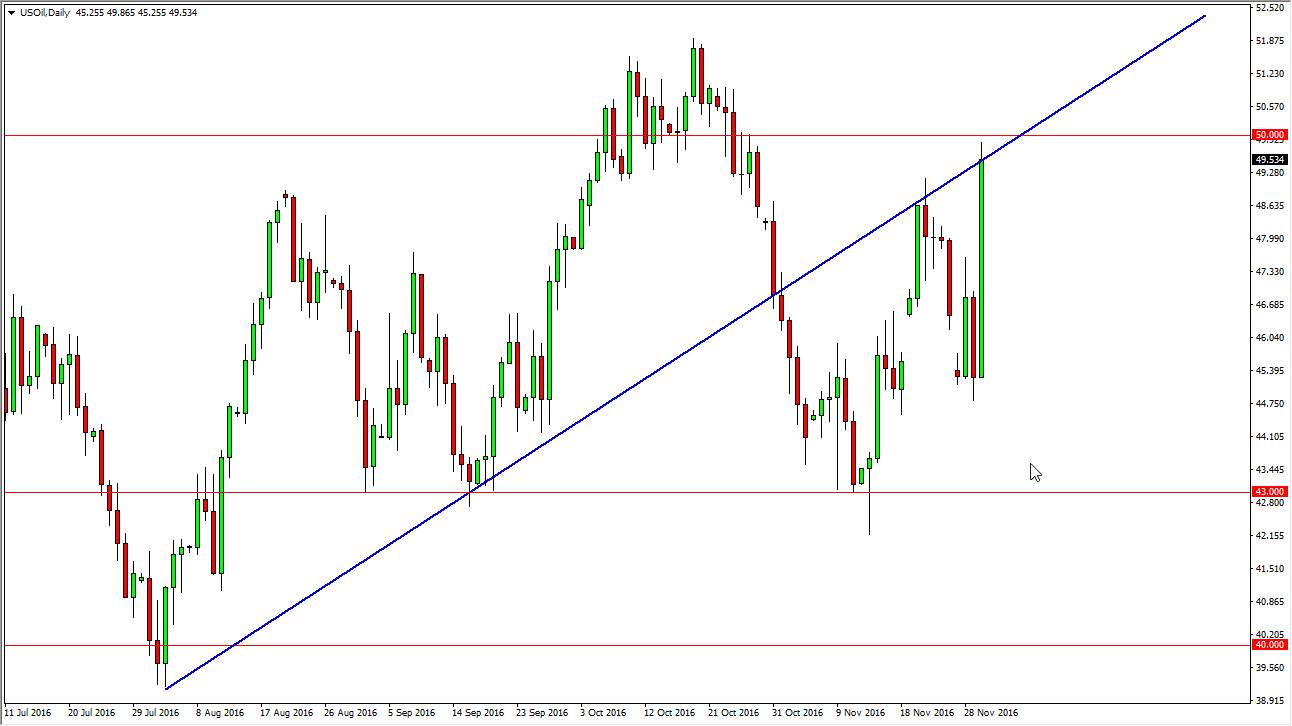
Task: Click the 40.865 value on price axis
Action: pyautogui.click(x=1269, y=602)
